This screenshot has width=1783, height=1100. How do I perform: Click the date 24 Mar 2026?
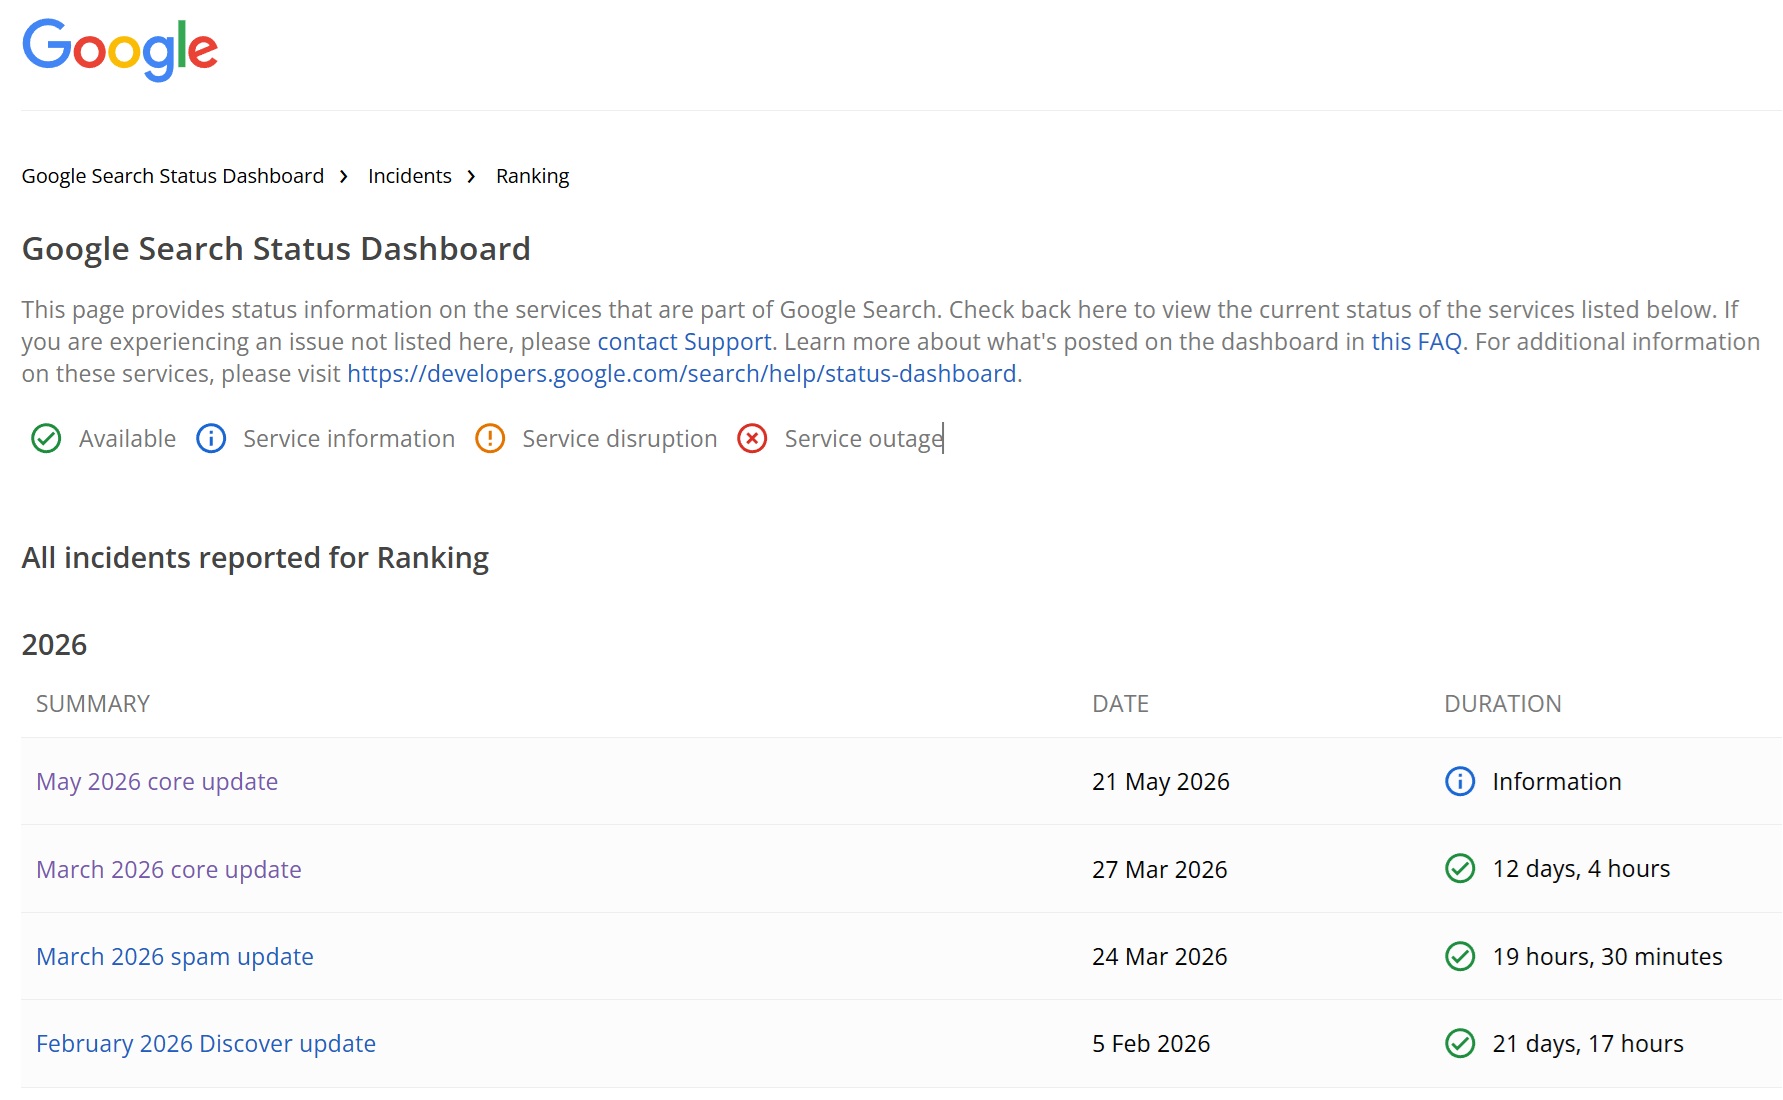tap(1160, 957)
